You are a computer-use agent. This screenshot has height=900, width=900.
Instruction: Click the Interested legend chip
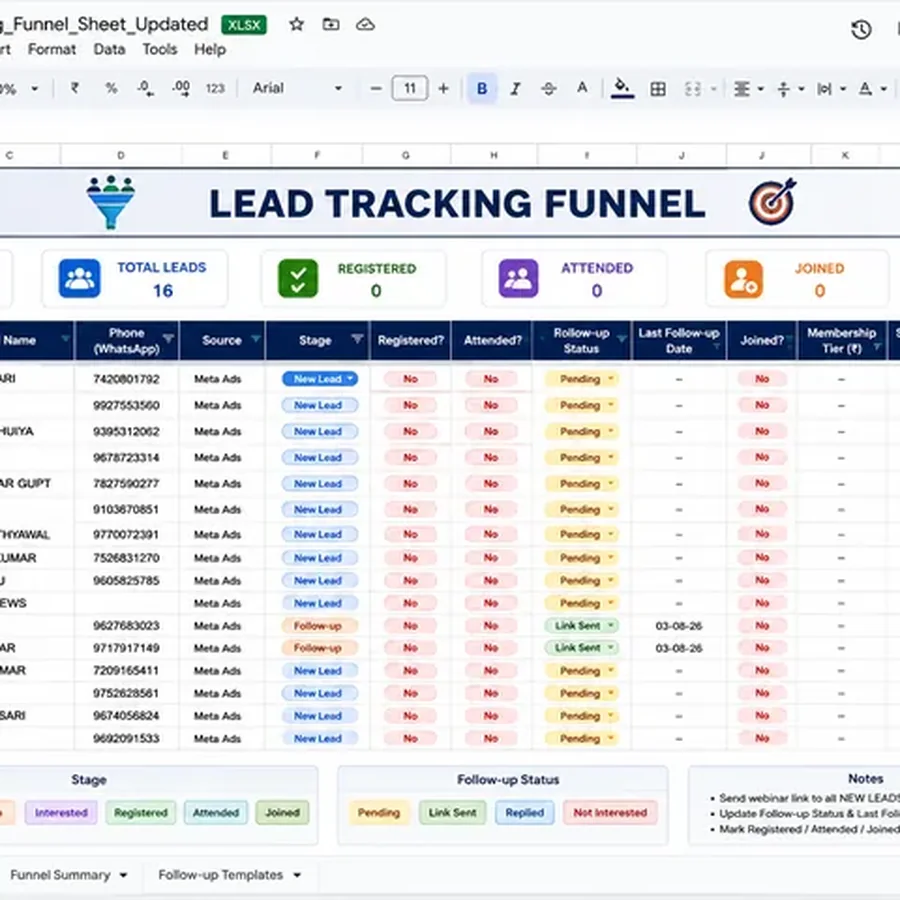pyautogui.click(x=61, y=813)
